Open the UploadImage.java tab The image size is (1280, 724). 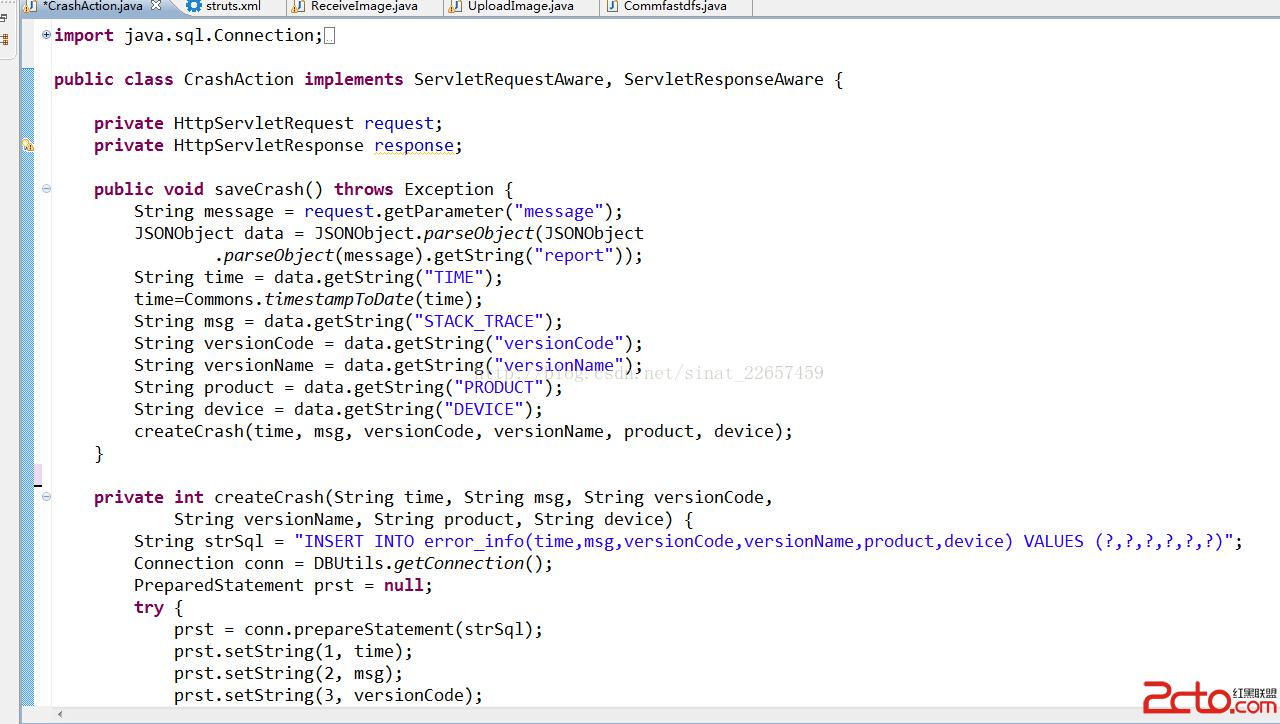click(x=521, y=6)
